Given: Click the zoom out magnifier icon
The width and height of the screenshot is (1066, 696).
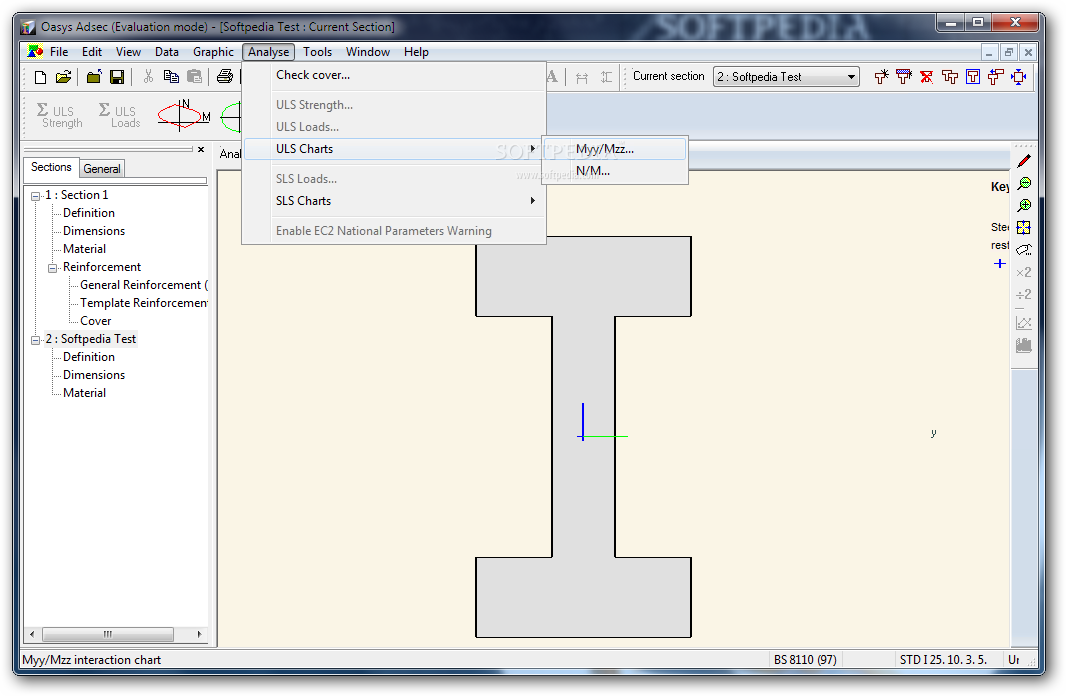Looking at the screenshot, I should click(x=1024, y=184).
